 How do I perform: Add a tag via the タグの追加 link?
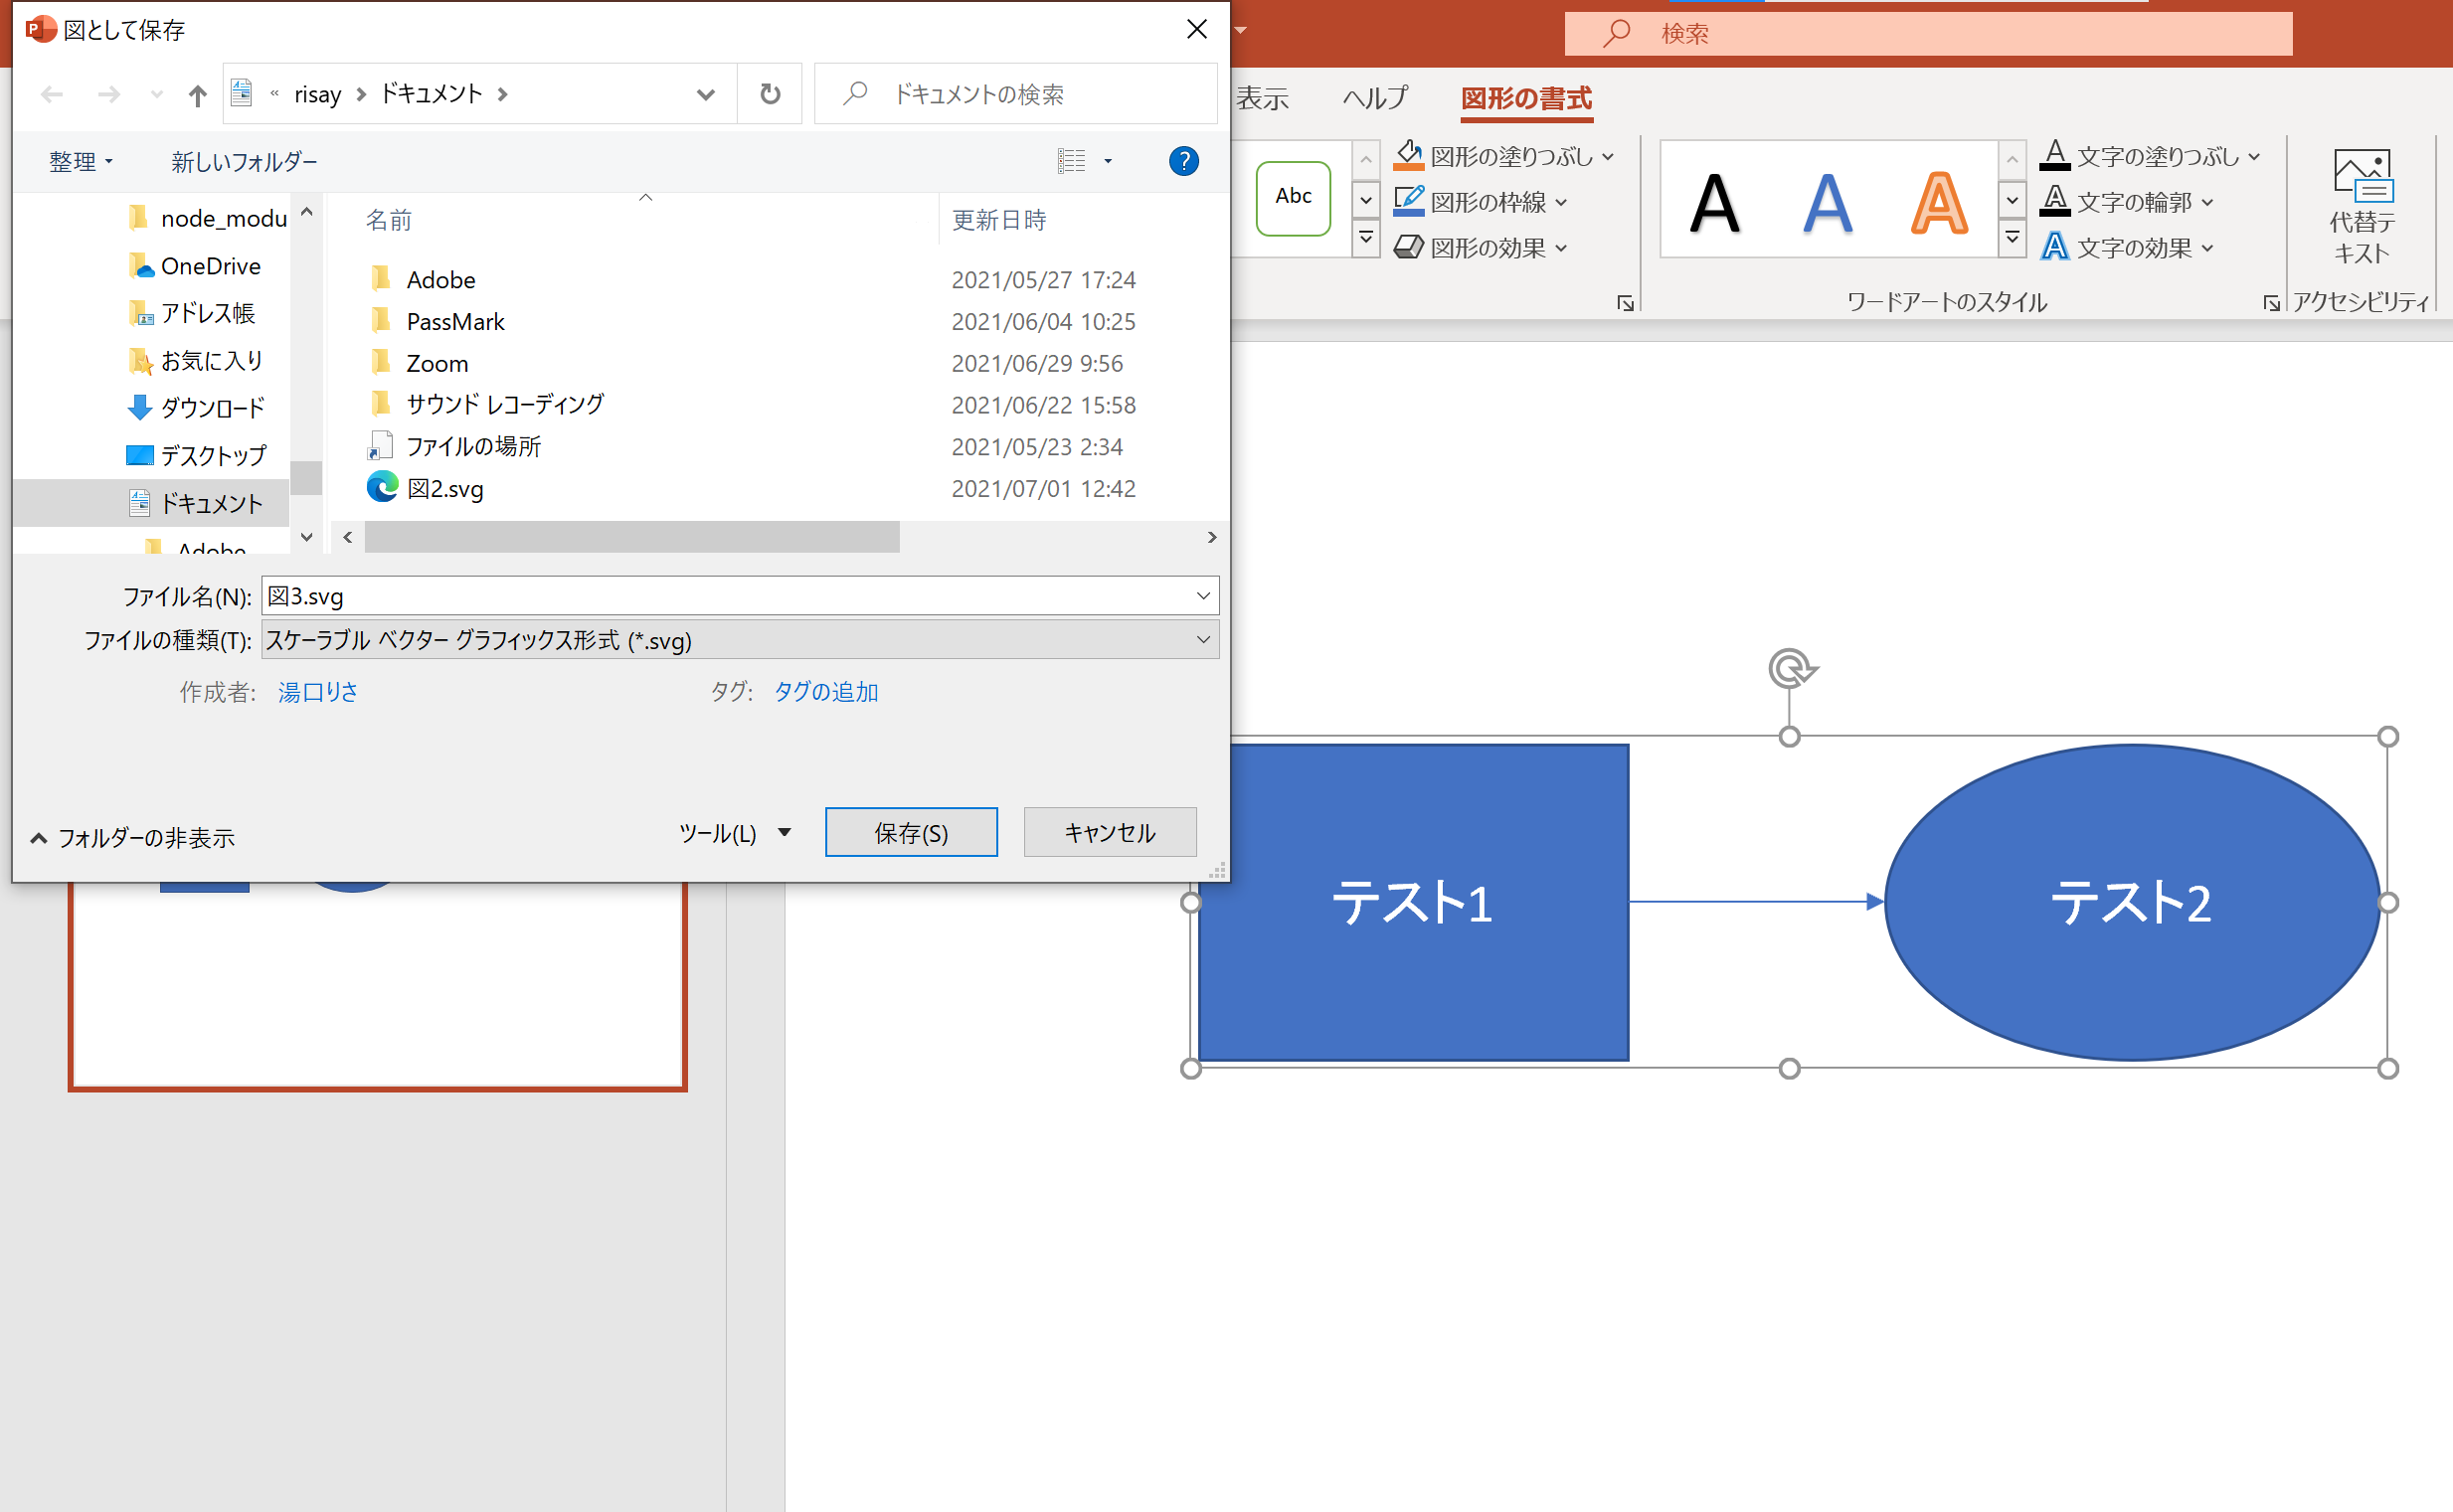825,691
